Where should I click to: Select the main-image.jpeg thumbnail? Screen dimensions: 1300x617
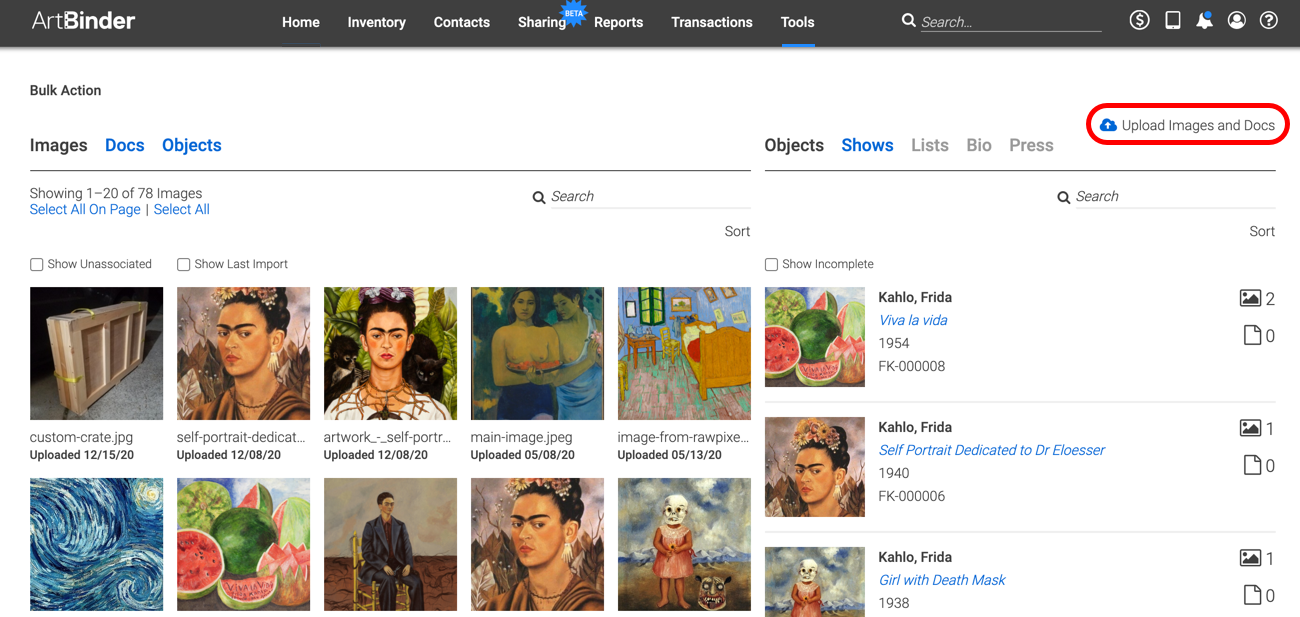[x=537, y=354]
